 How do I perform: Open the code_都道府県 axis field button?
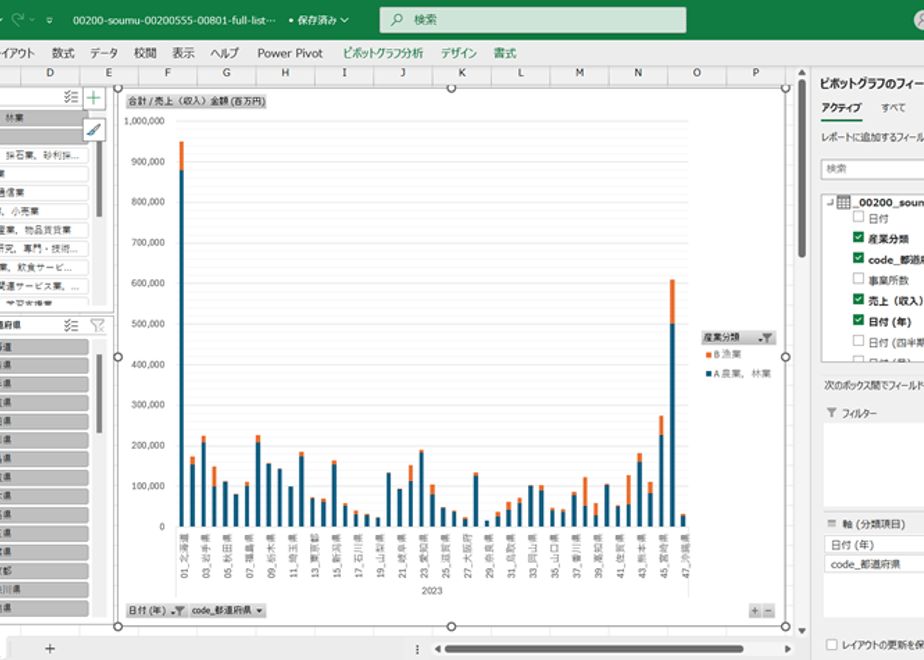pyautogui.click(x=227, y=610)
